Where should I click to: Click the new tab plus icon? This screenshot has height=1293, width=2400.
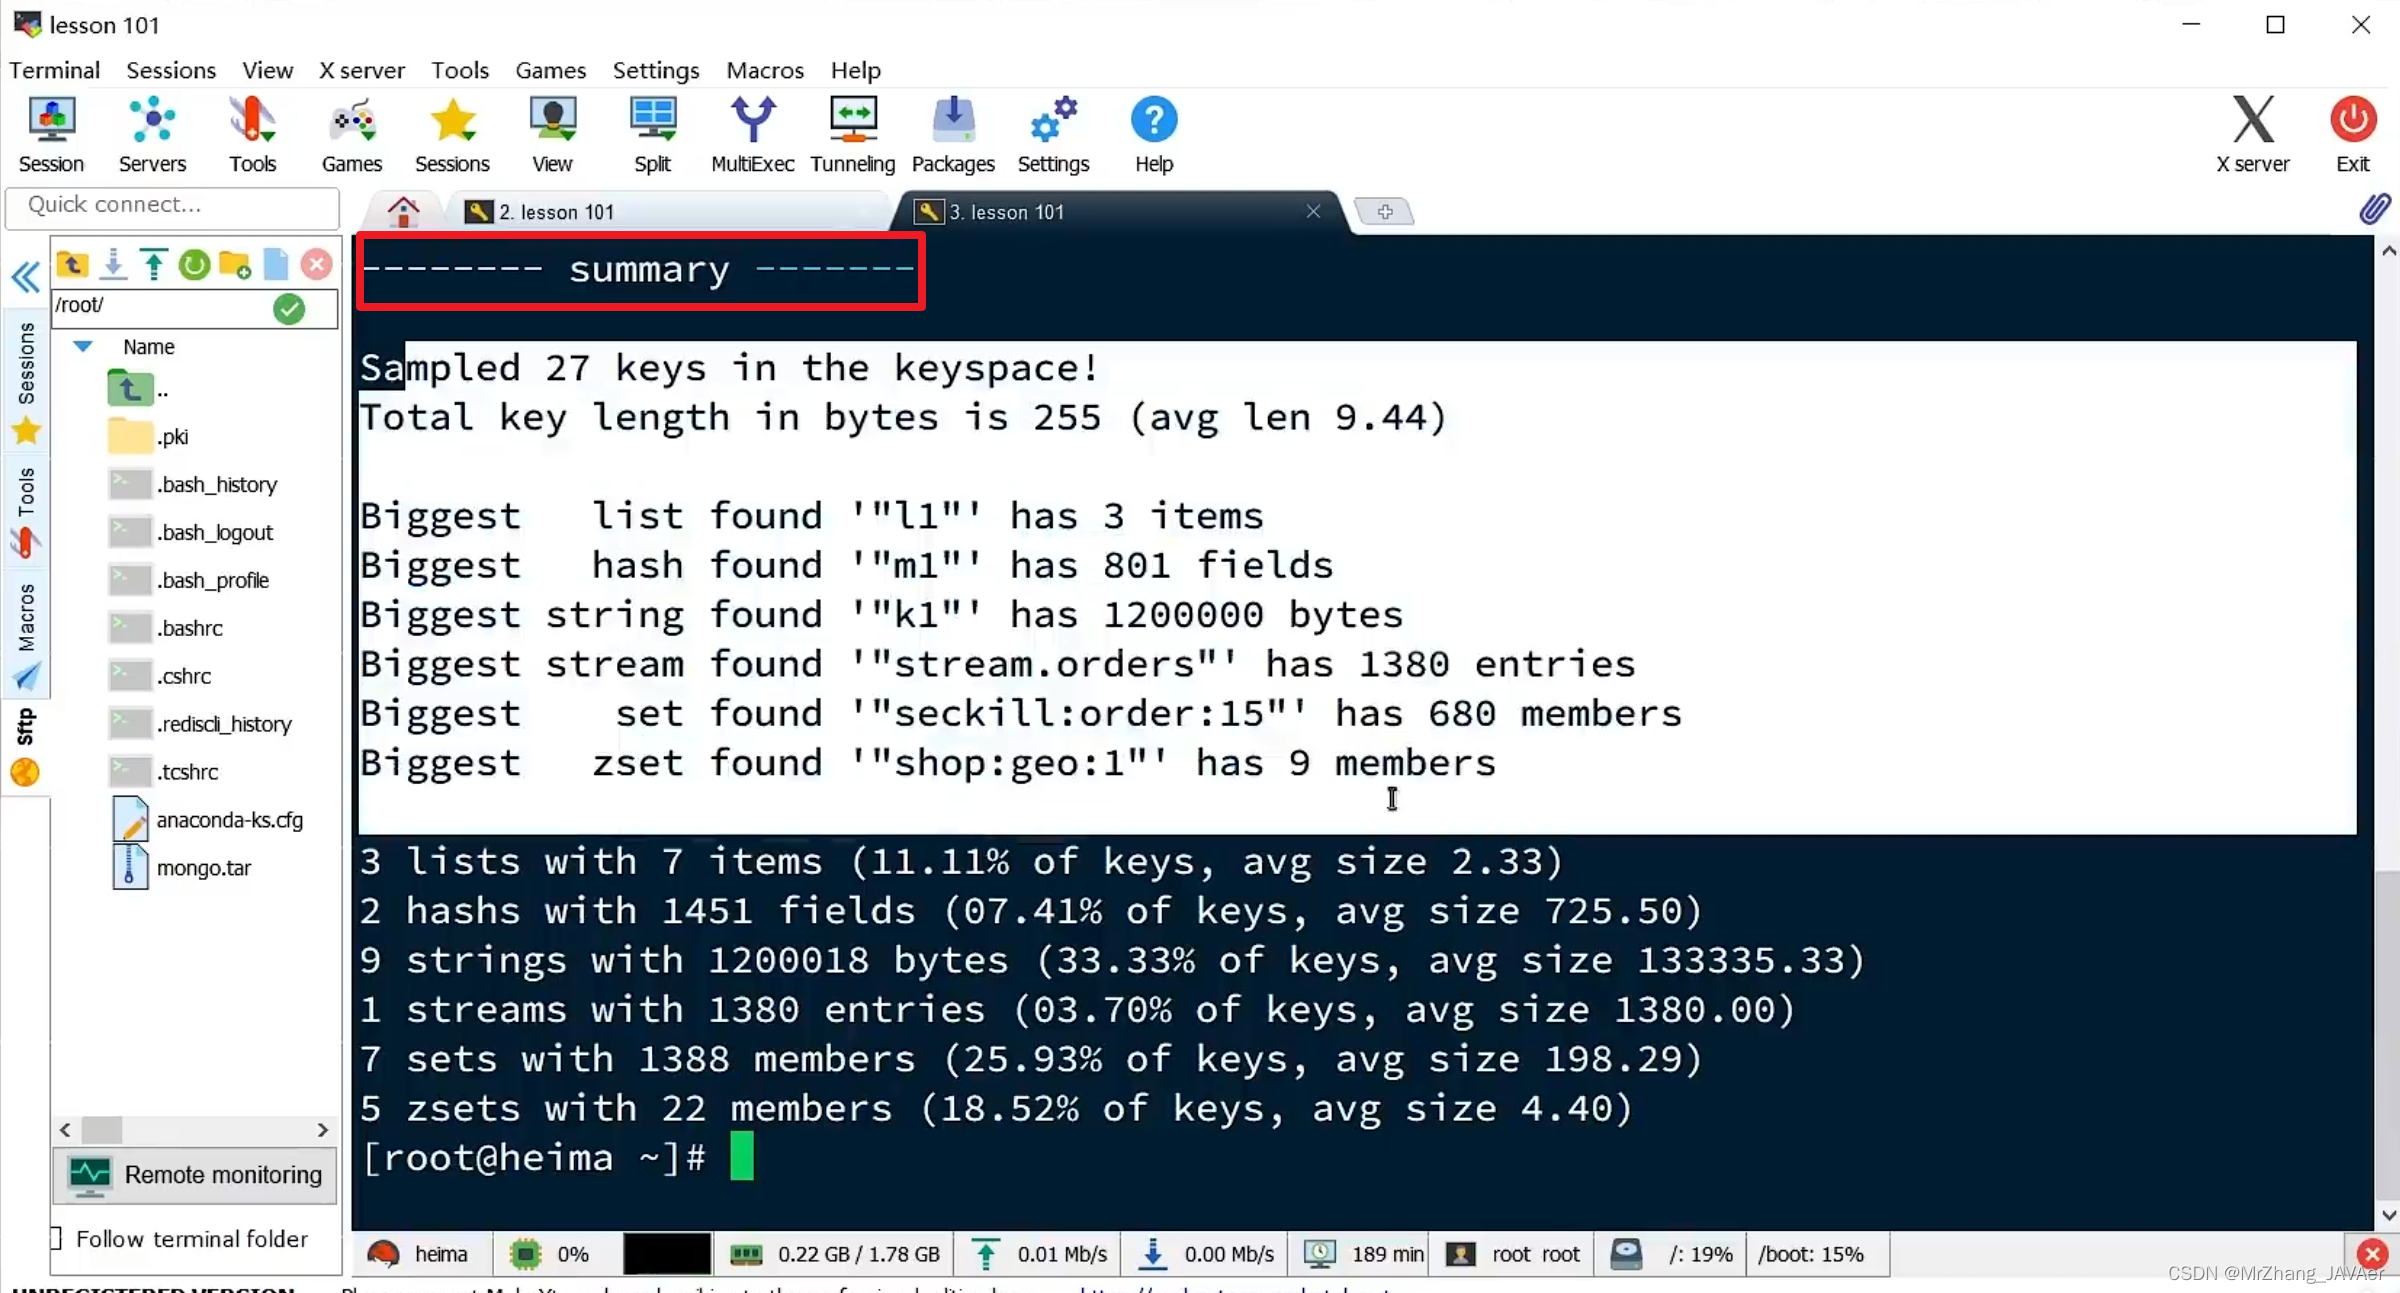pyautogui.click(x=1384, y=212)
